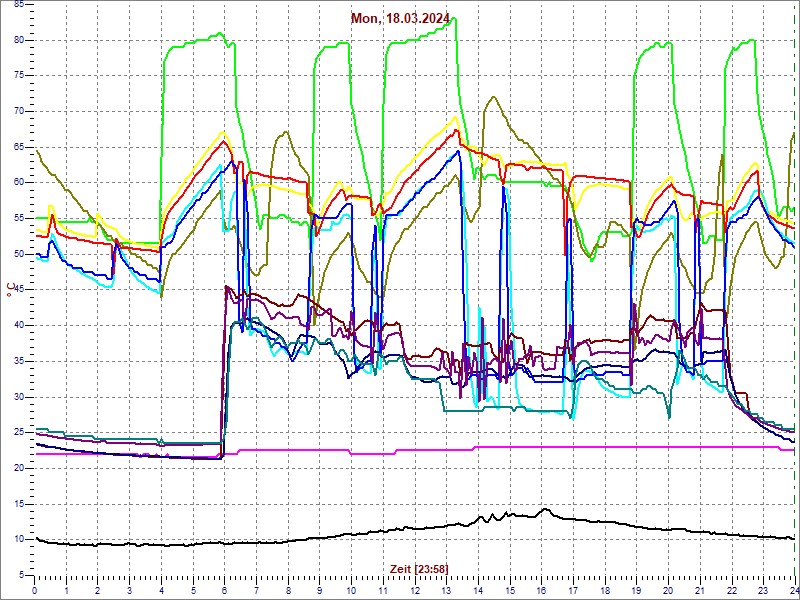Click the 75 label on the temperature axis
This screenshot has width=800, height=600.
[17, 76]
